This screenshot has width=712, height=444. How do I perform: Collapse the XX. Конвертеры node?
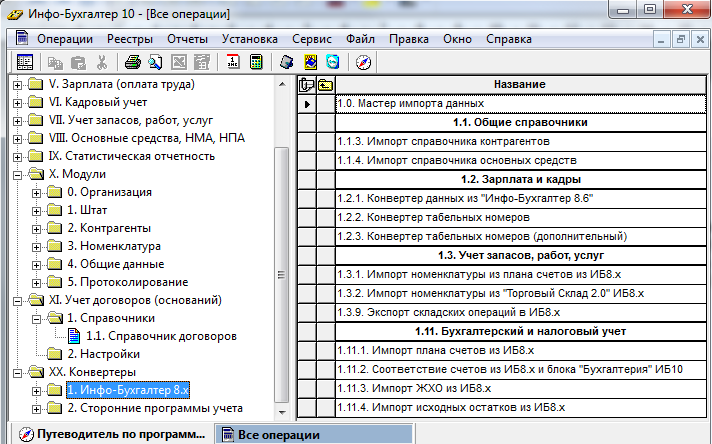pos(17,373)
